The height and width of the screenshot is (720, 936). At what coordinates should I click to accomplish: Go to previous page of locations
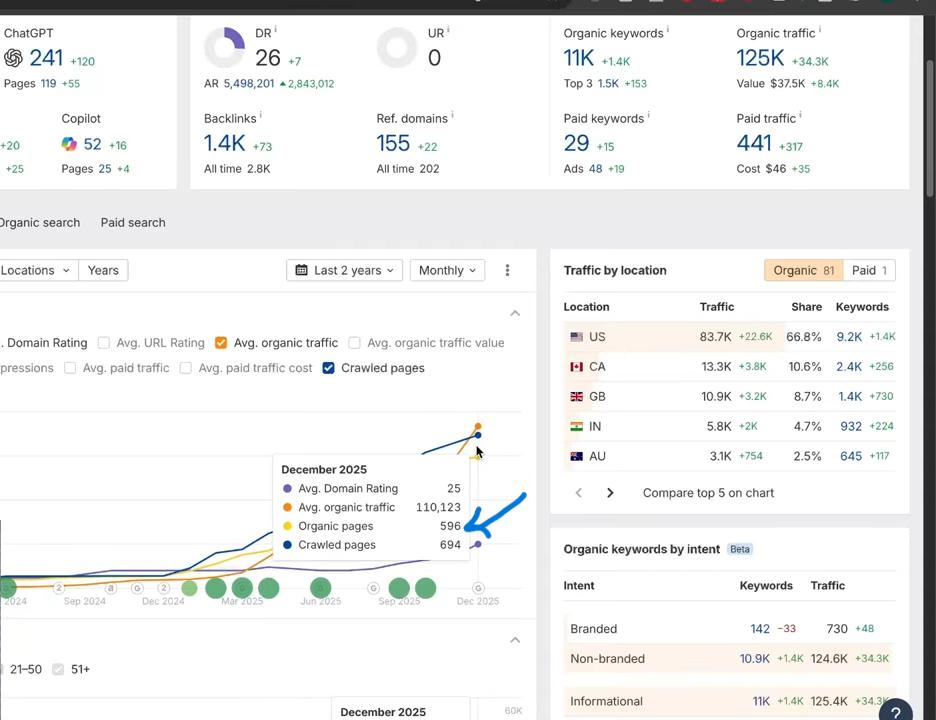click(578, 493)
